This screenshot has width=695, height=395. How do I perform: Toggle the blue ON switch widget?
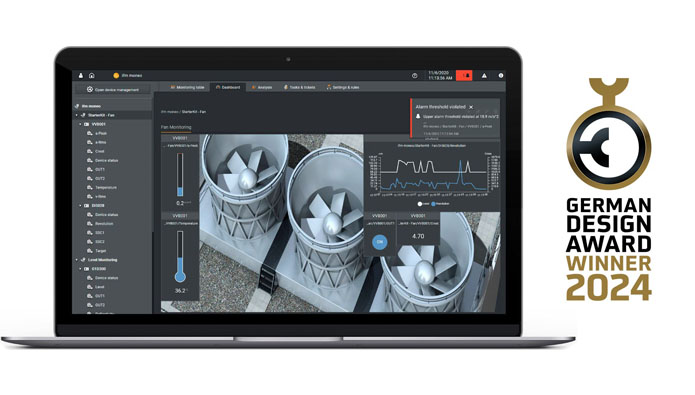pos(379,242)
